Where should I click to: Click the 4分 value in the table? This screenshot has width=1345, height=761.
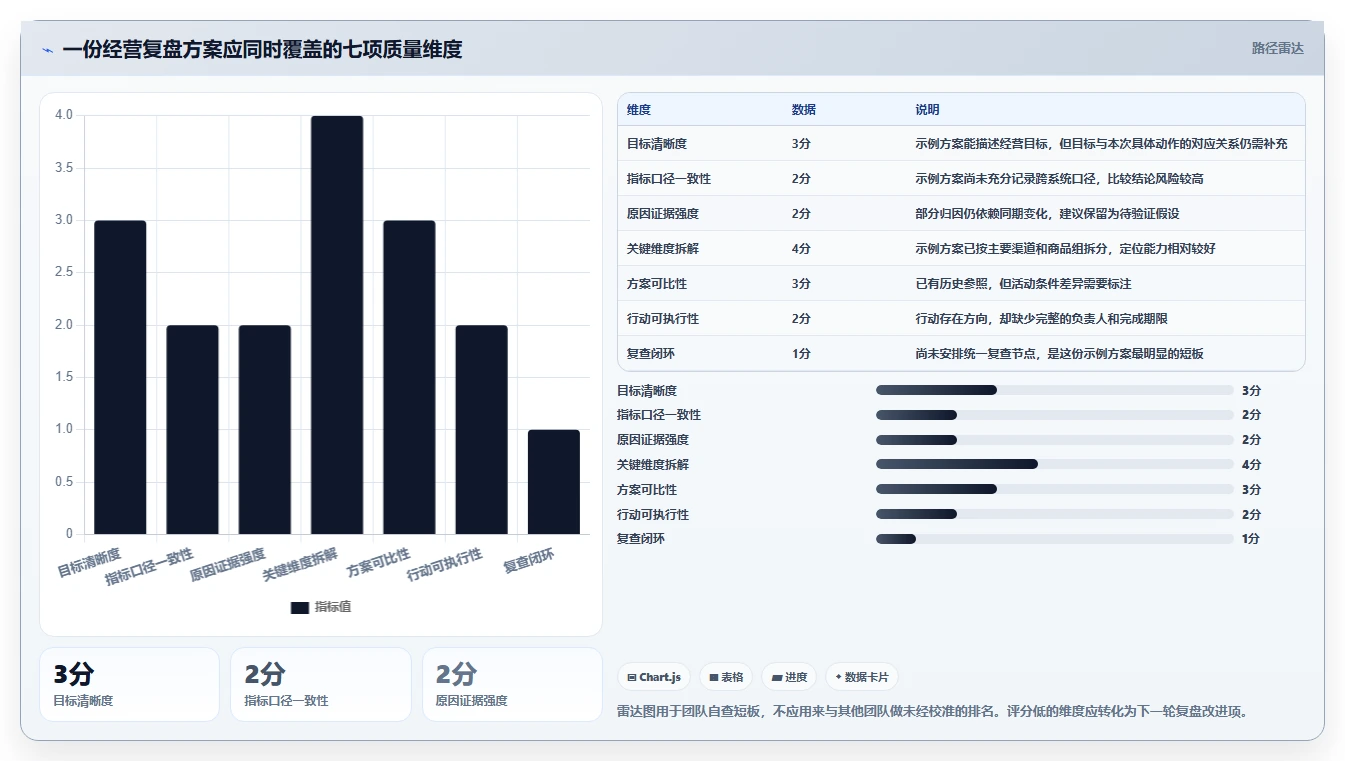coord(801,249)
